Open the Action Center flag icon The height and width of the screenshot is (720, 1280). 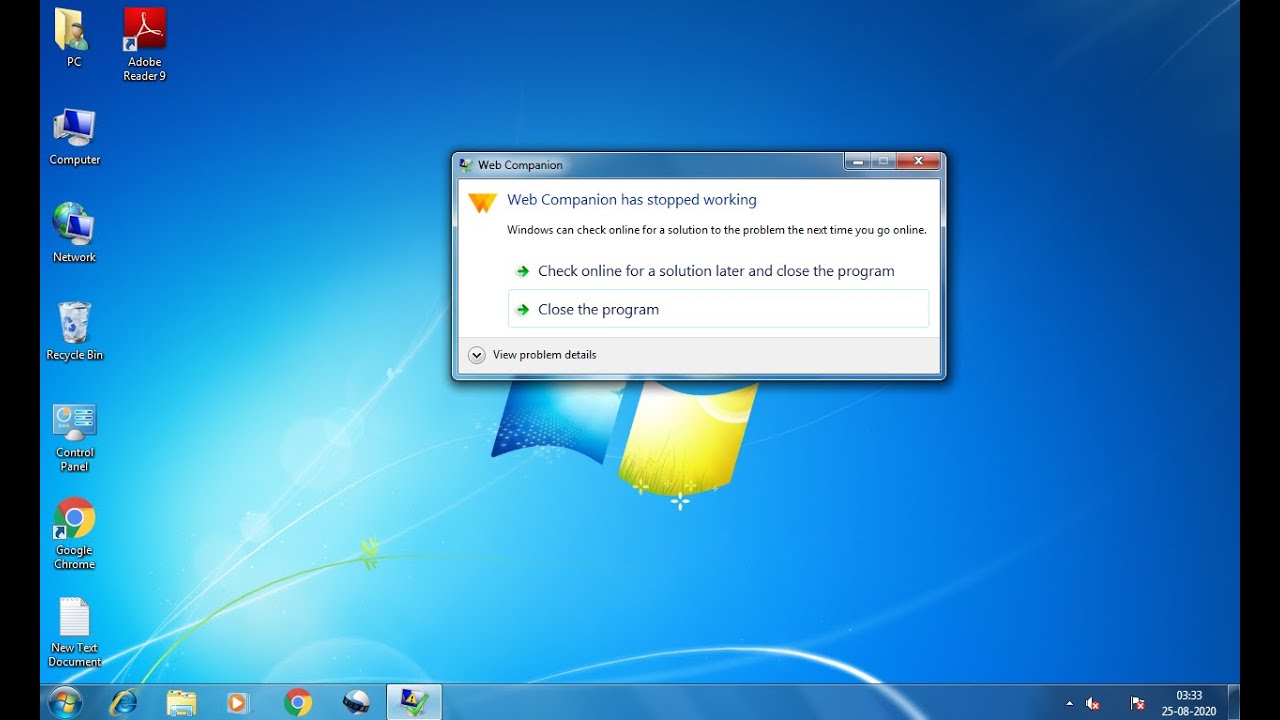tap(1137, 703)
